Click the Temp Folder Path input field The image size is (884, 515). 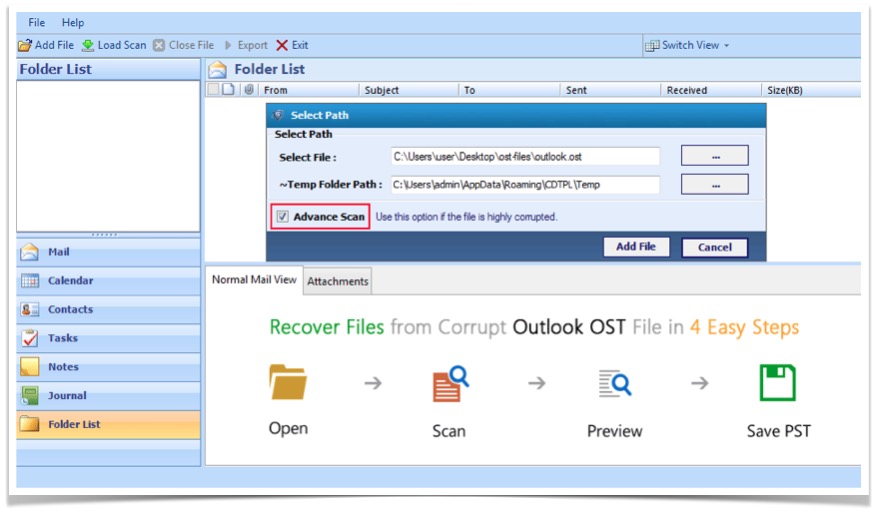tap(524, 185)
